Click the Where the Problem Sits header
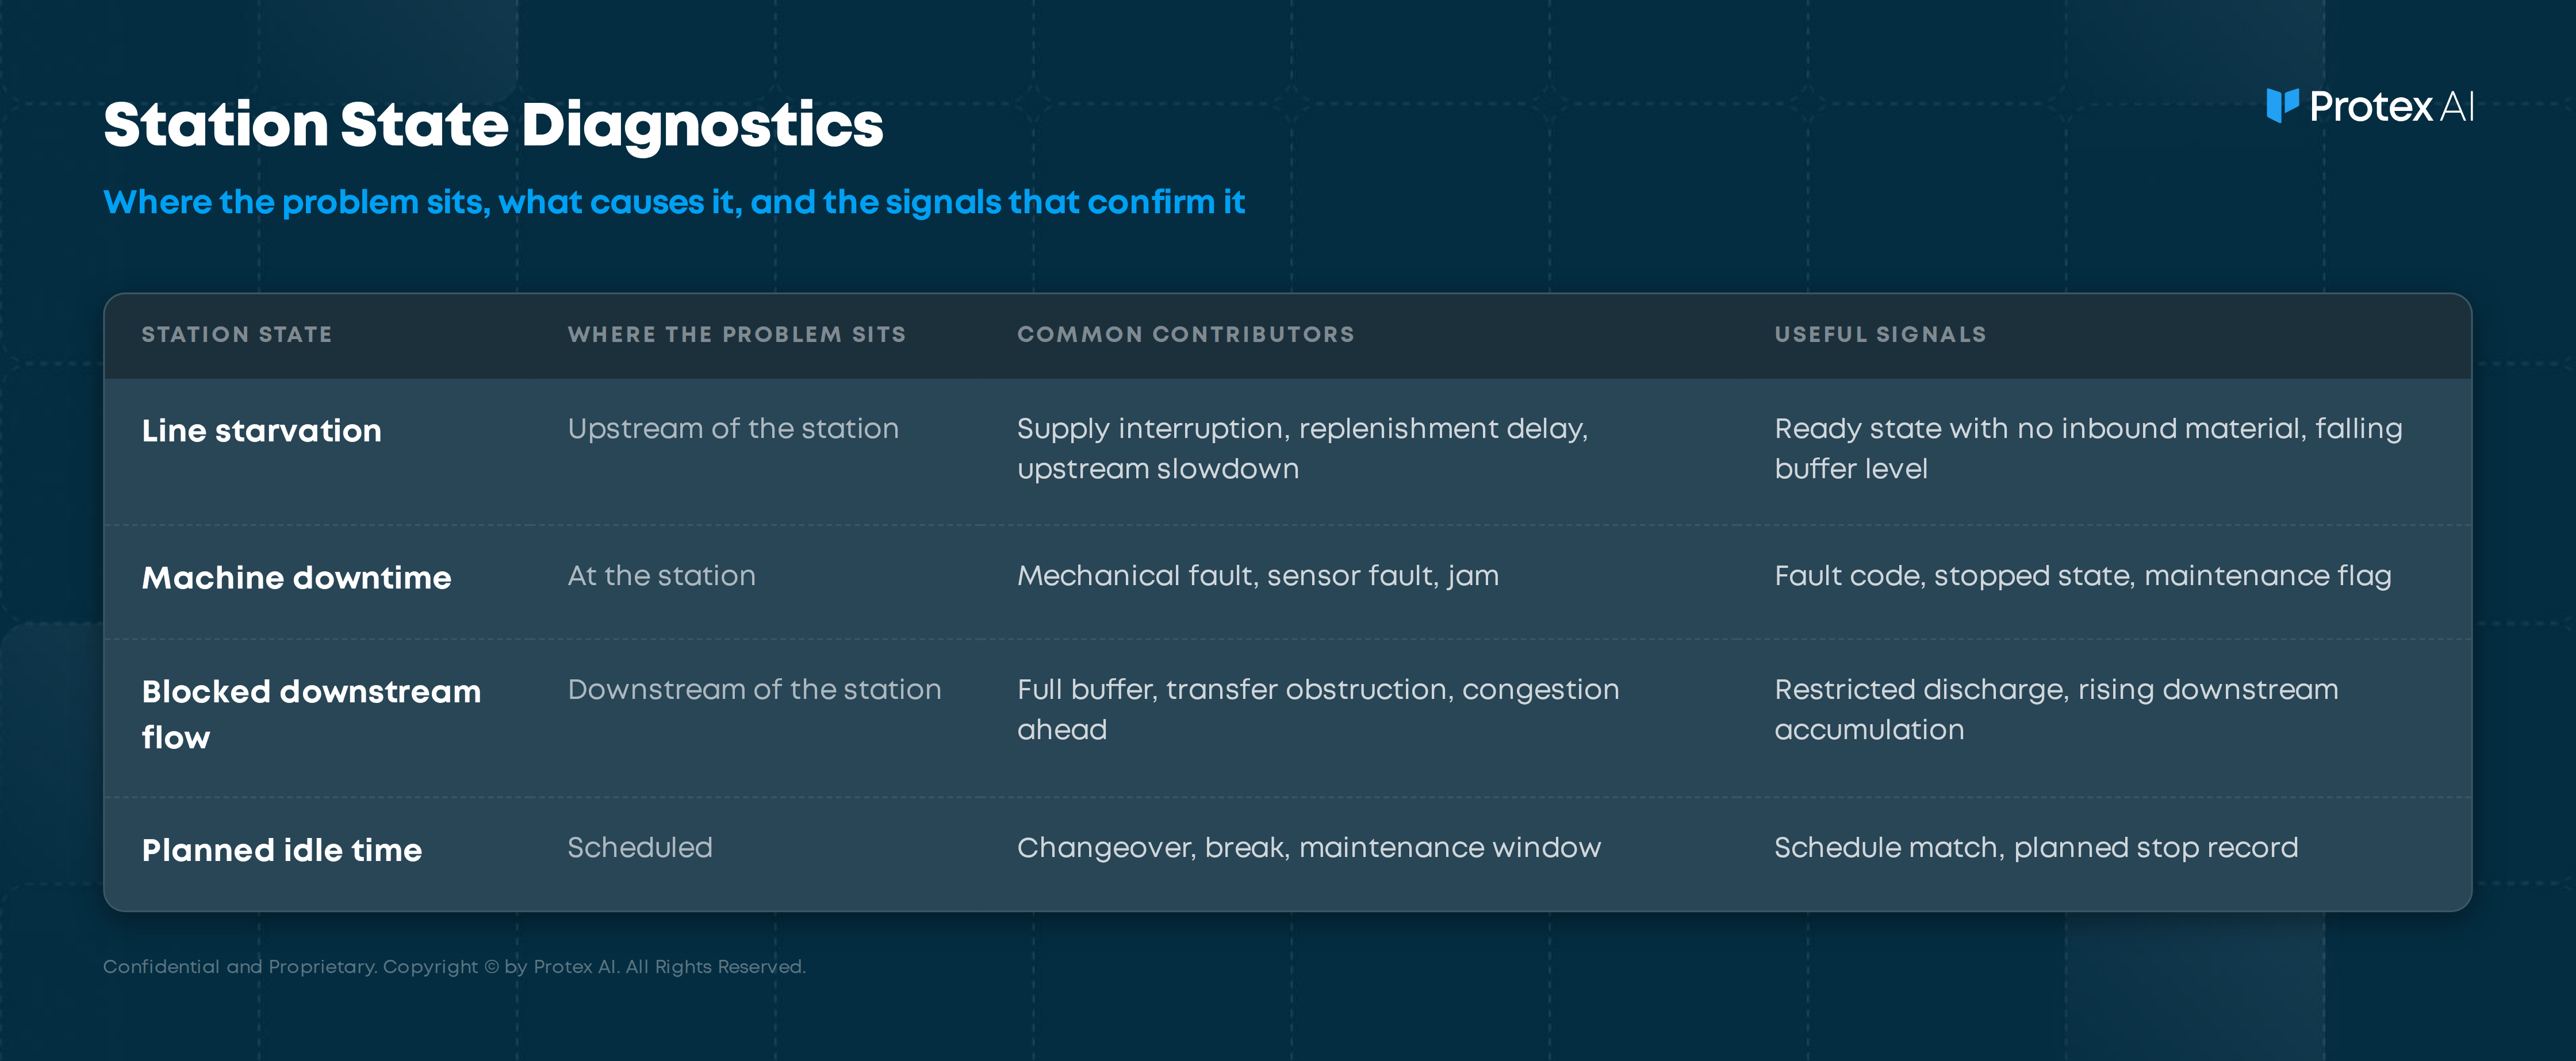 point(737,335)
